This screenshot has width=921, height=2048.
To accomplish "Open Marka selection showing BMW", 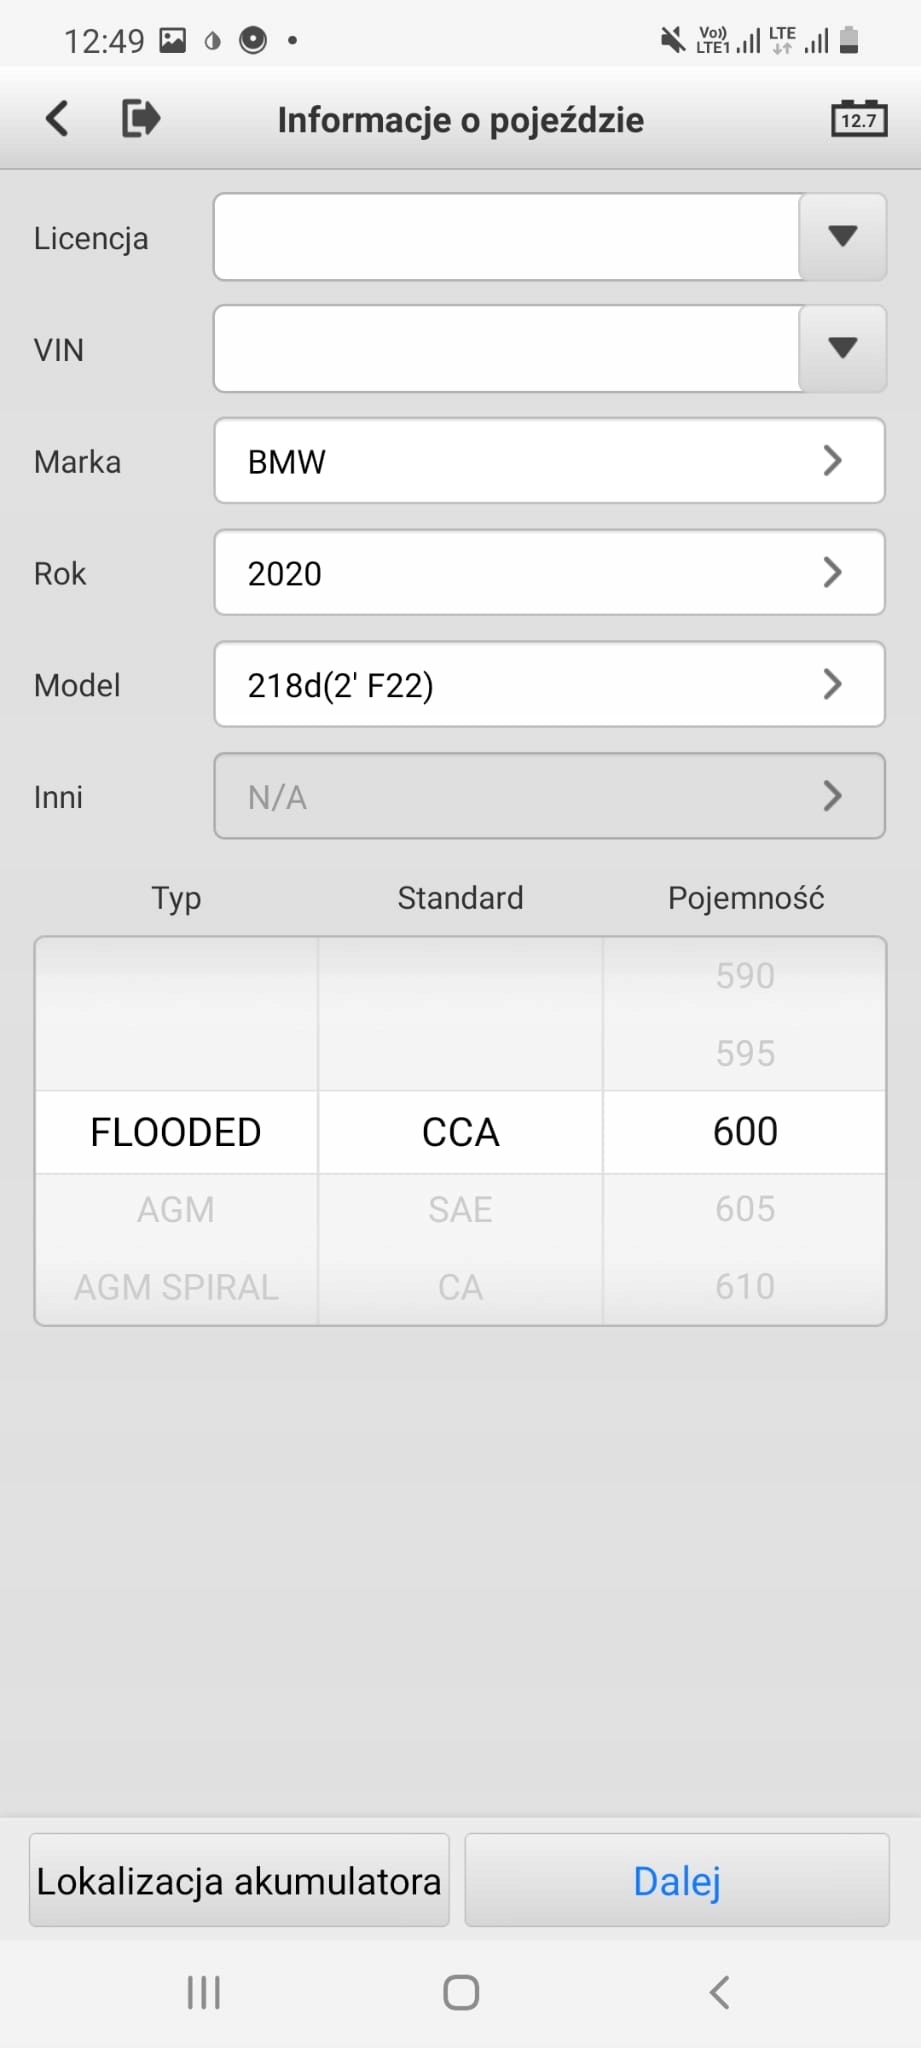I will (x=549, y=461).
